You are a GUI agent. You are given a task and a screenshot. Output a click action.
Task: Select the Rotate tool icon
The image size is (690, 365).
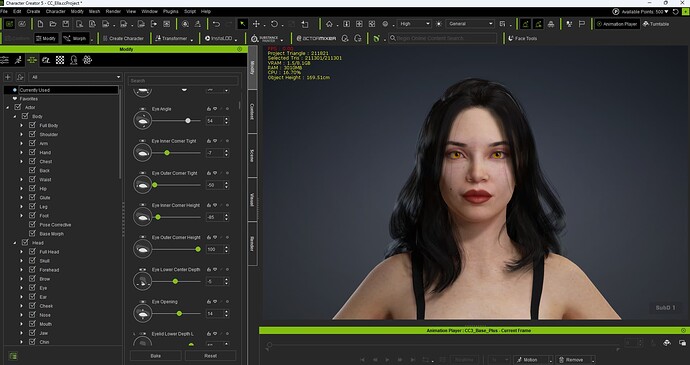click(274, 24)
